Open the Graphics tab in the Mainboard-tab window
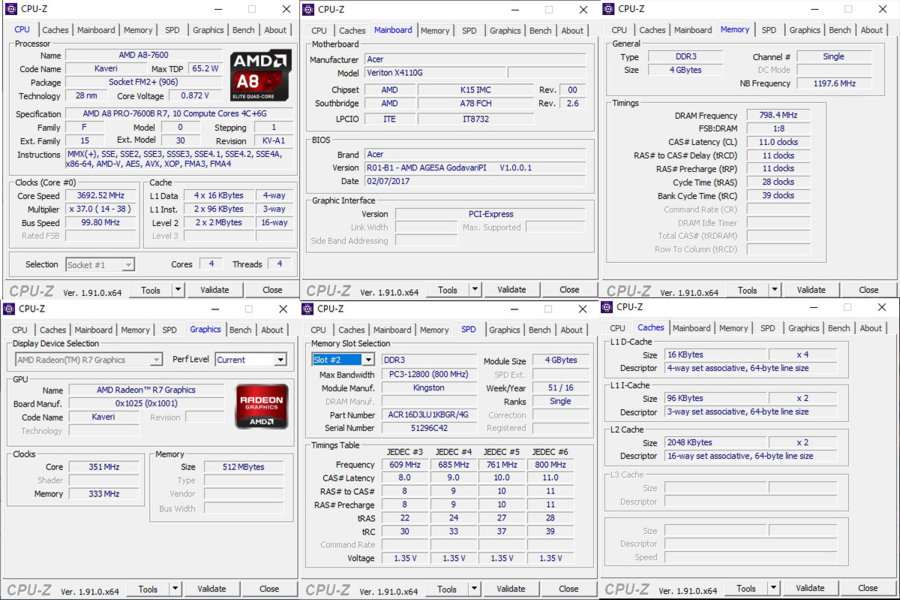The image size is (900, 600). point(505,30)
